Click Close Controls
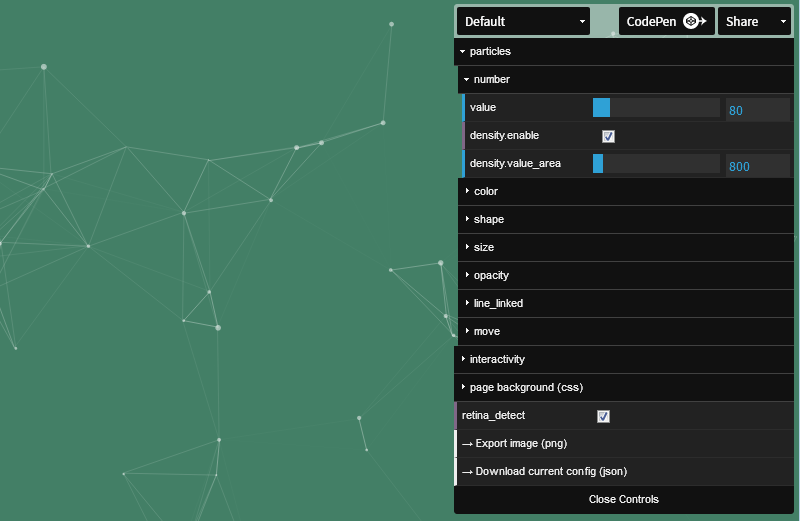The height and width of the screenshot is (521, 800). click(x=623, y=500)
